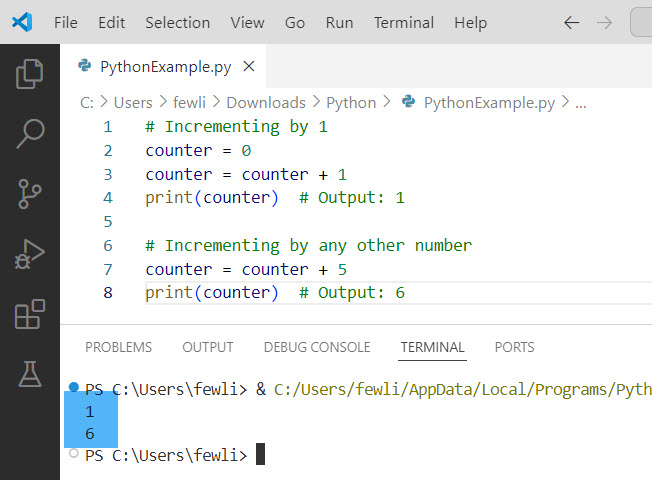Switch to the OUTPUT panel tab
This screenshot has width=652, height=480.
(x=208, y=347)
